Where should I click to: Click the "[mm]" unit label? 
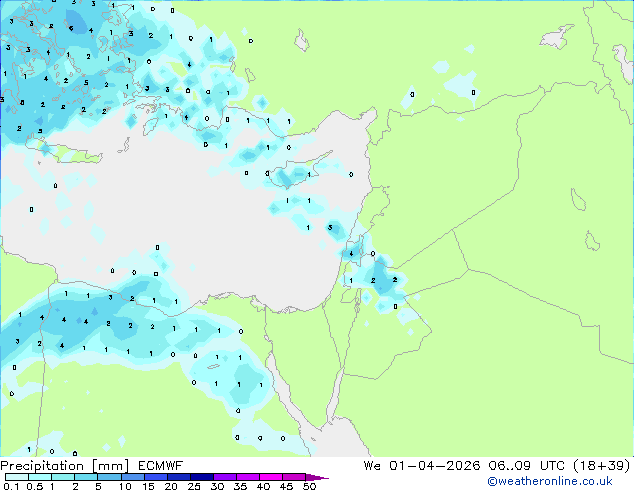(110, 466)
